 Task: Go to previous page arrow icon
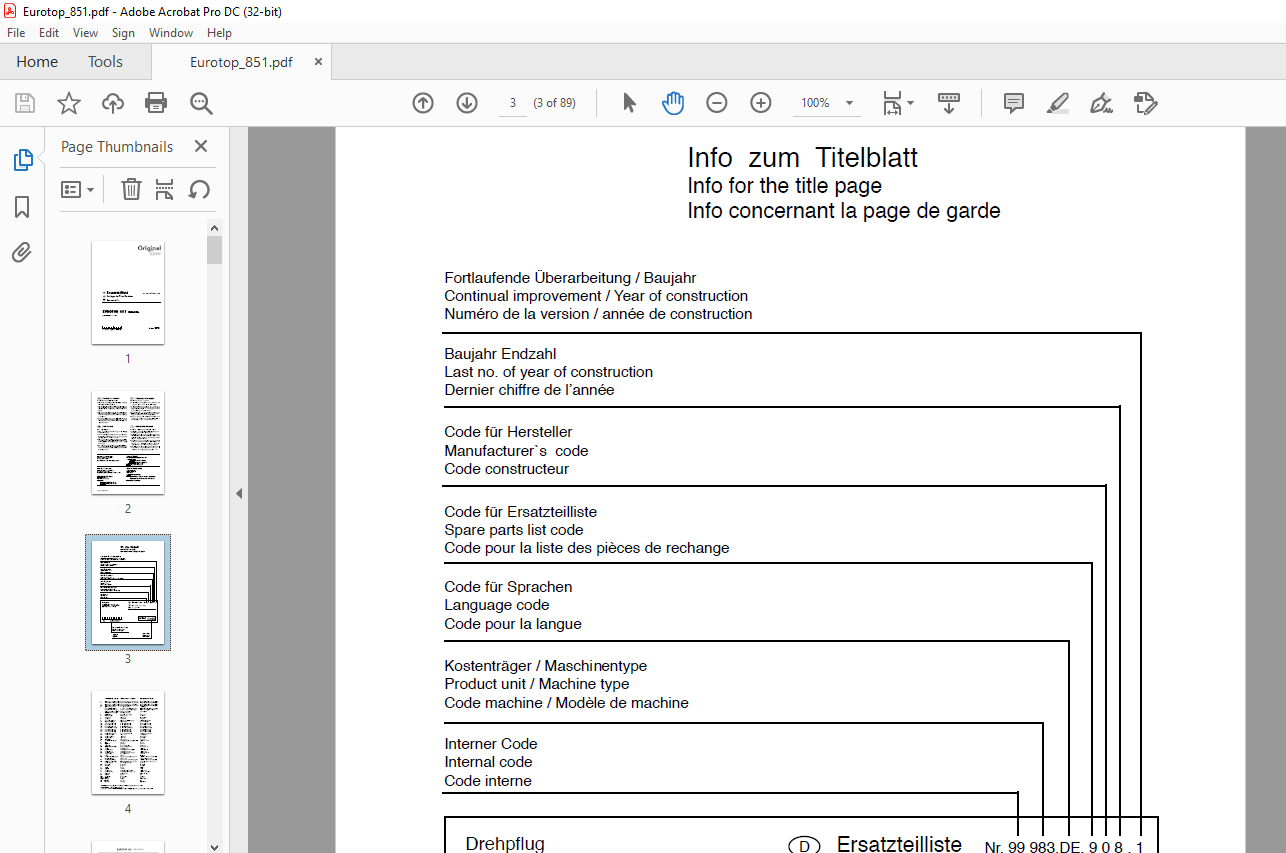(x=423, y=103)
